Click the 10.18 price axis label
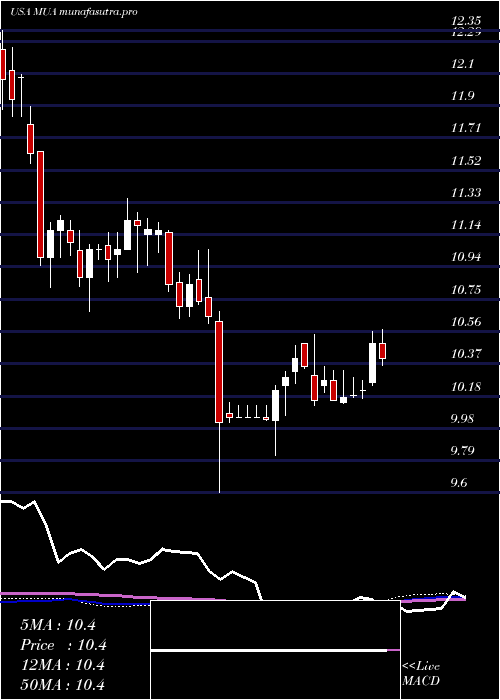The height and width of the screenshot is (700, 500). click(x=466, y=386)
